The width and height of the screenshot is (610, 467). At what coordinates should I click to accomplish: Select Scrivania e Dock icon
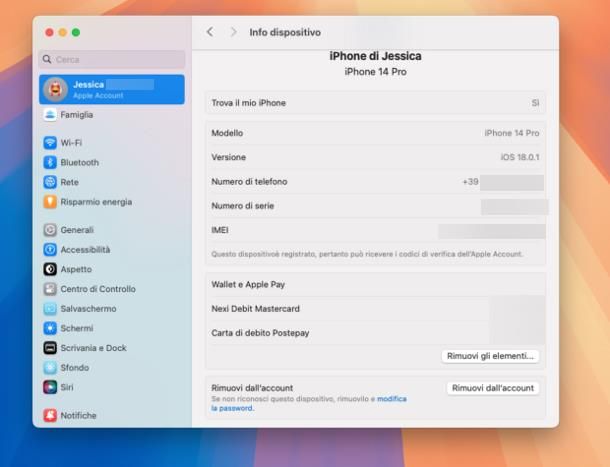pos(50,348)
